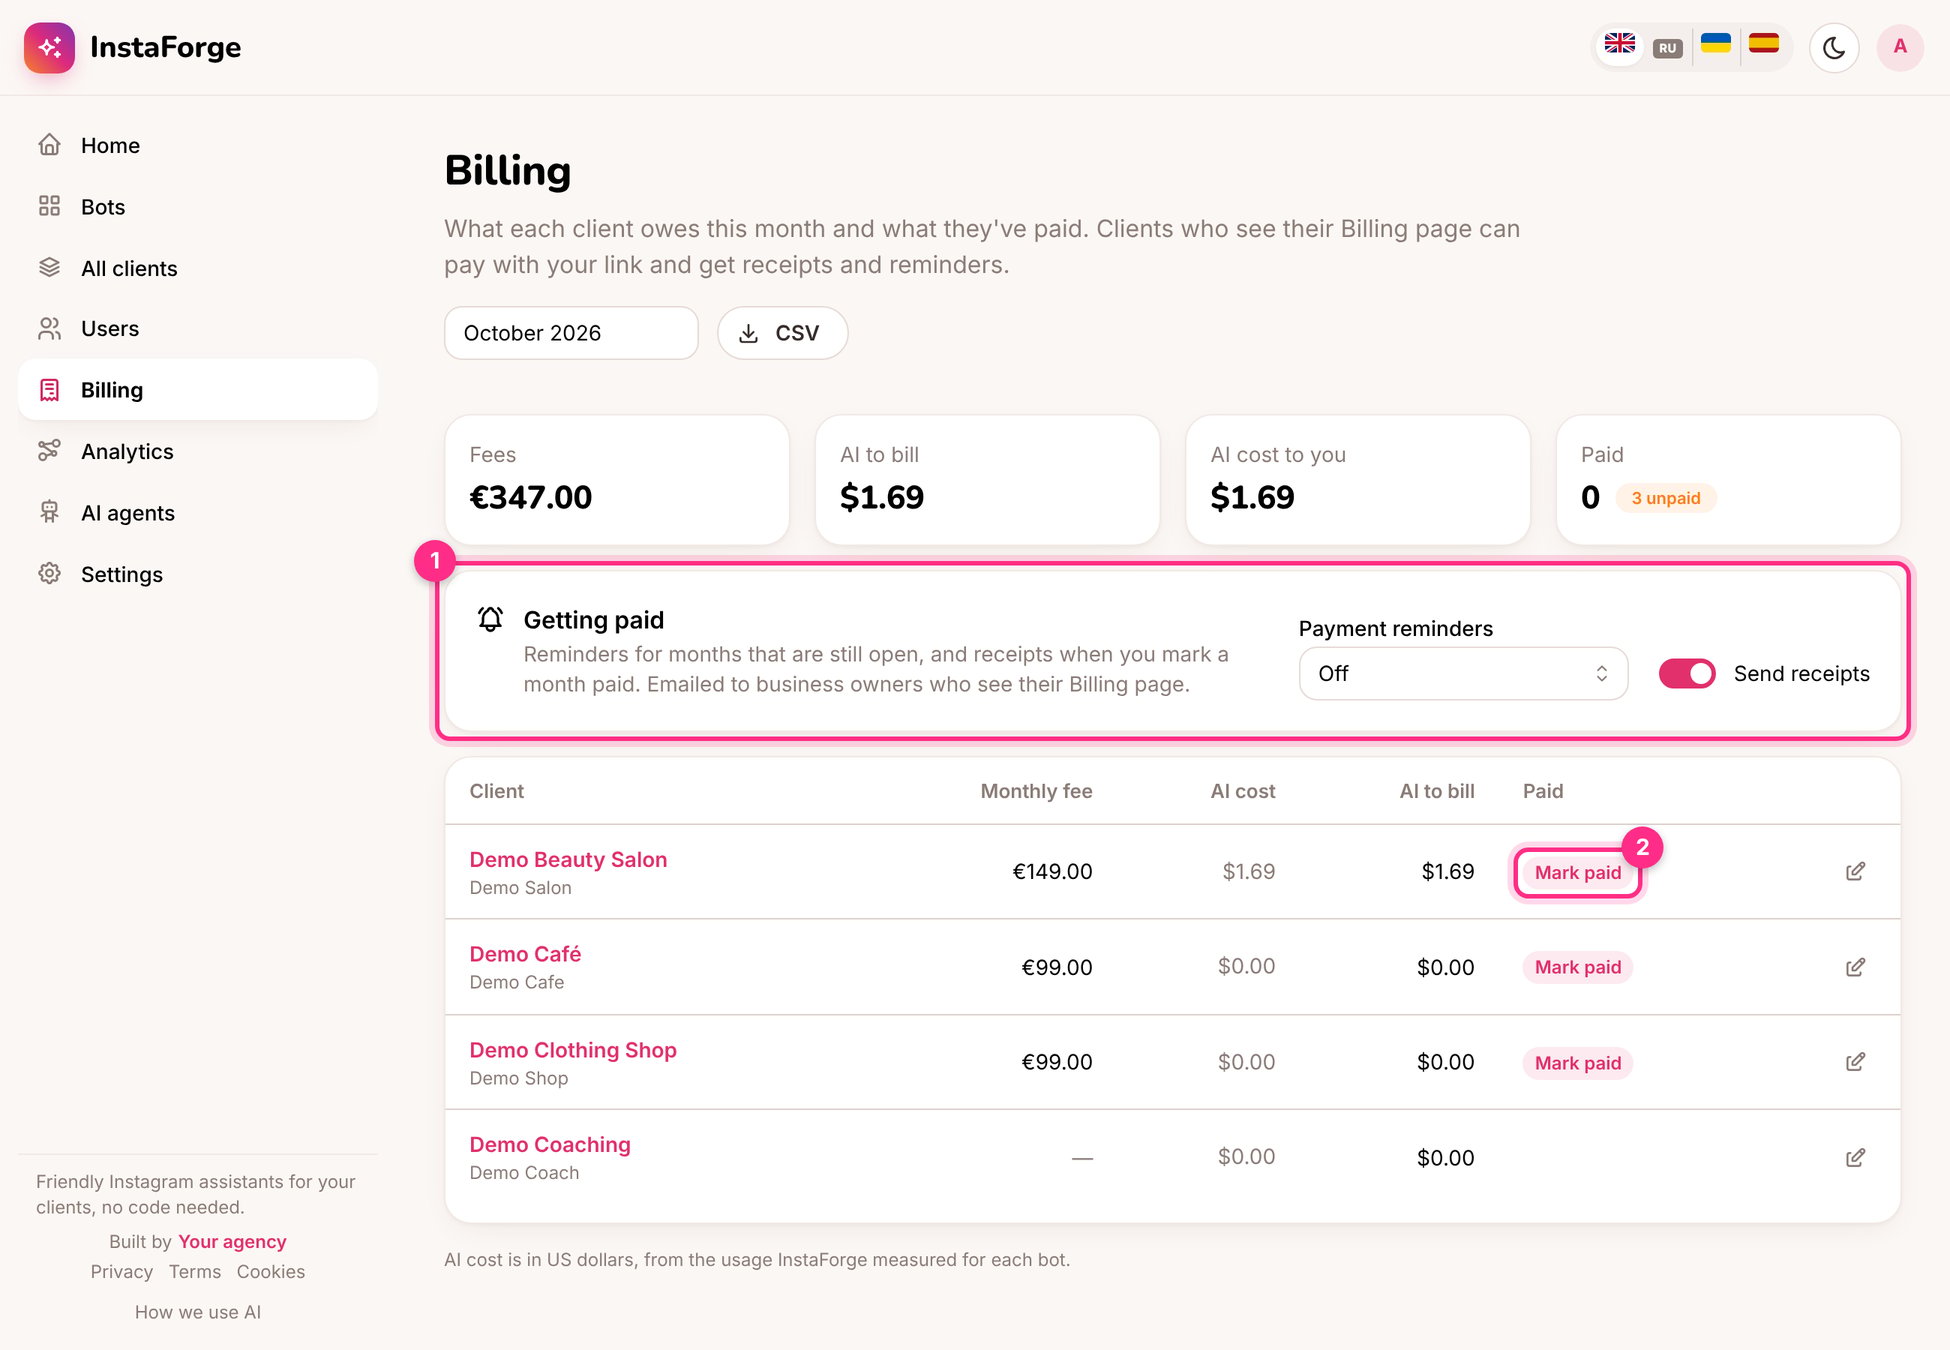The width and height of the screenshot is (1950, 1350).
Task: Edit the Demo Coaching row
Action: (1855, 1158)
